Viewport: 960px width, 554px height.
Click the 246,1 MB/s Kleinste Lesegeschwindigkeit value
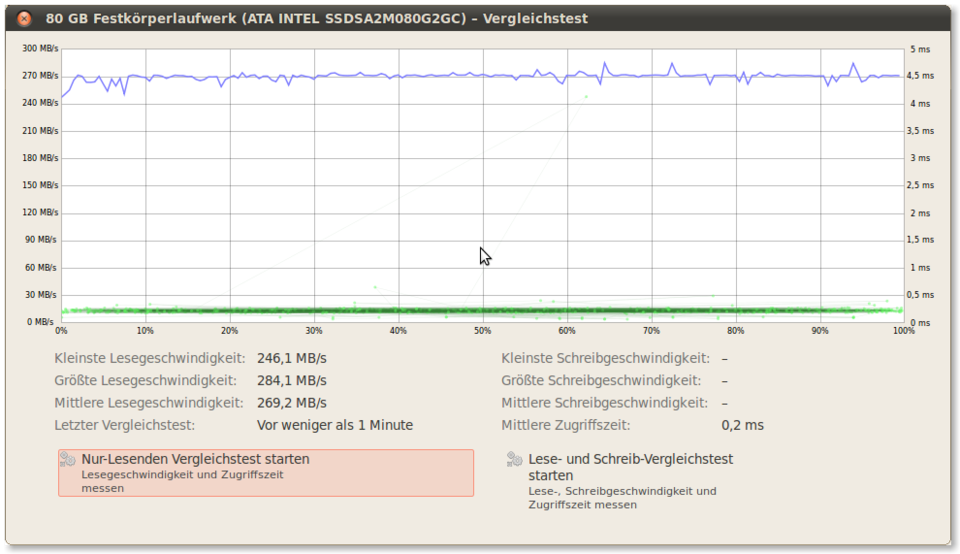[x=291, y=358]
